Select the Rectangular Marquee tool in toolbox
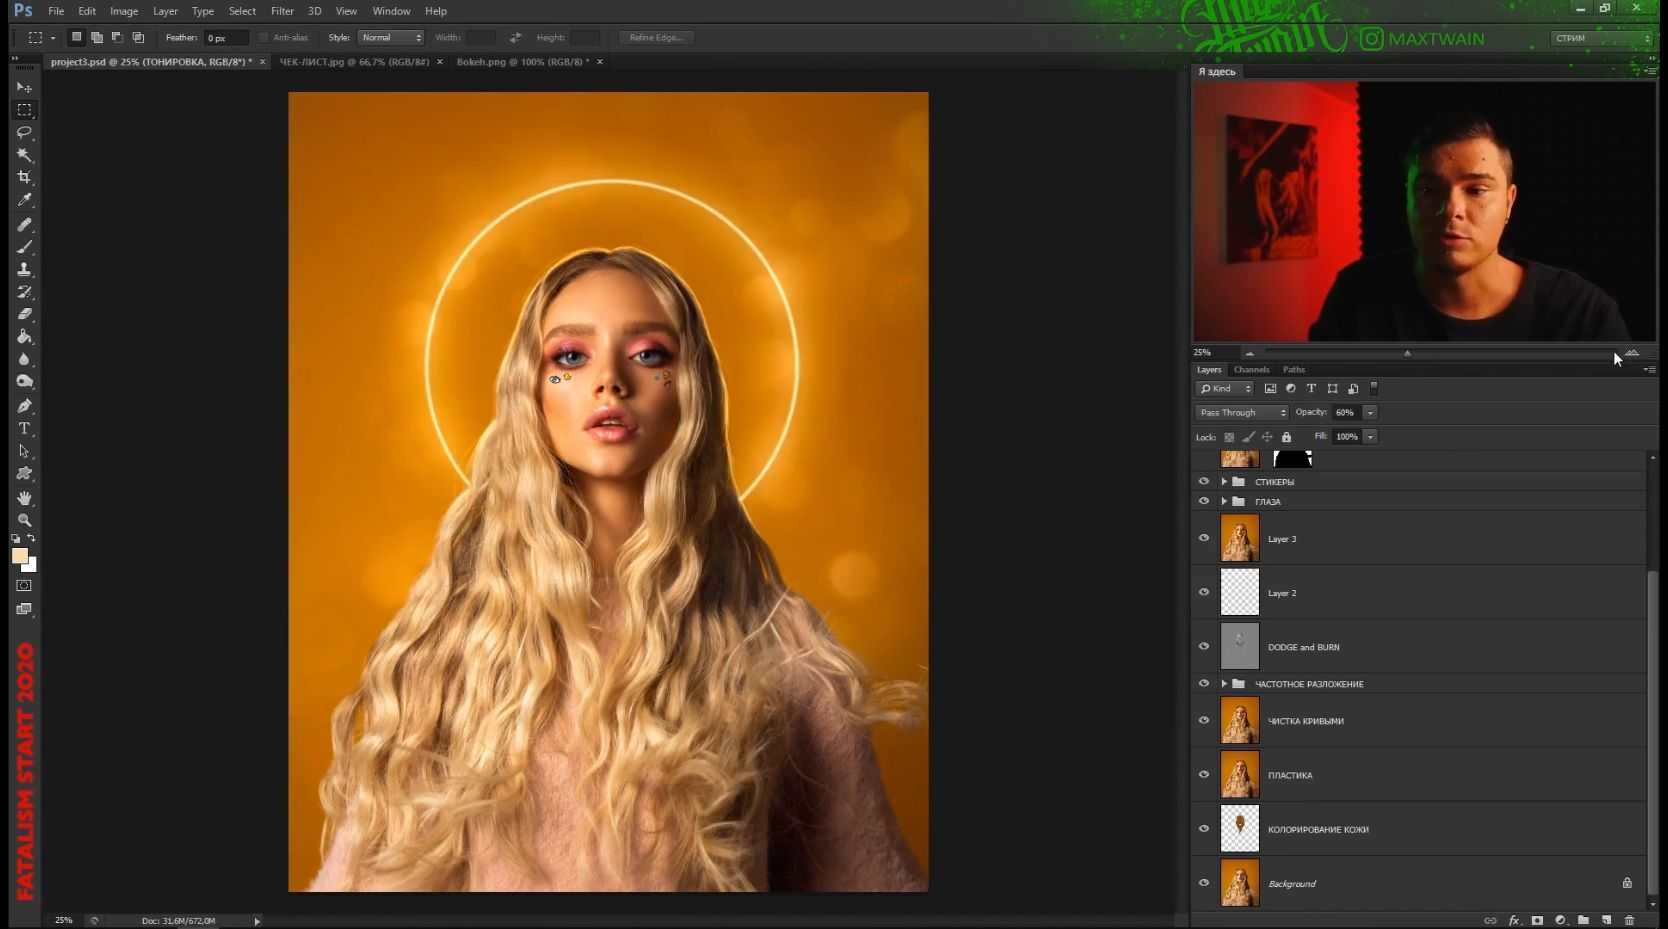 click(x=24, y=110)
